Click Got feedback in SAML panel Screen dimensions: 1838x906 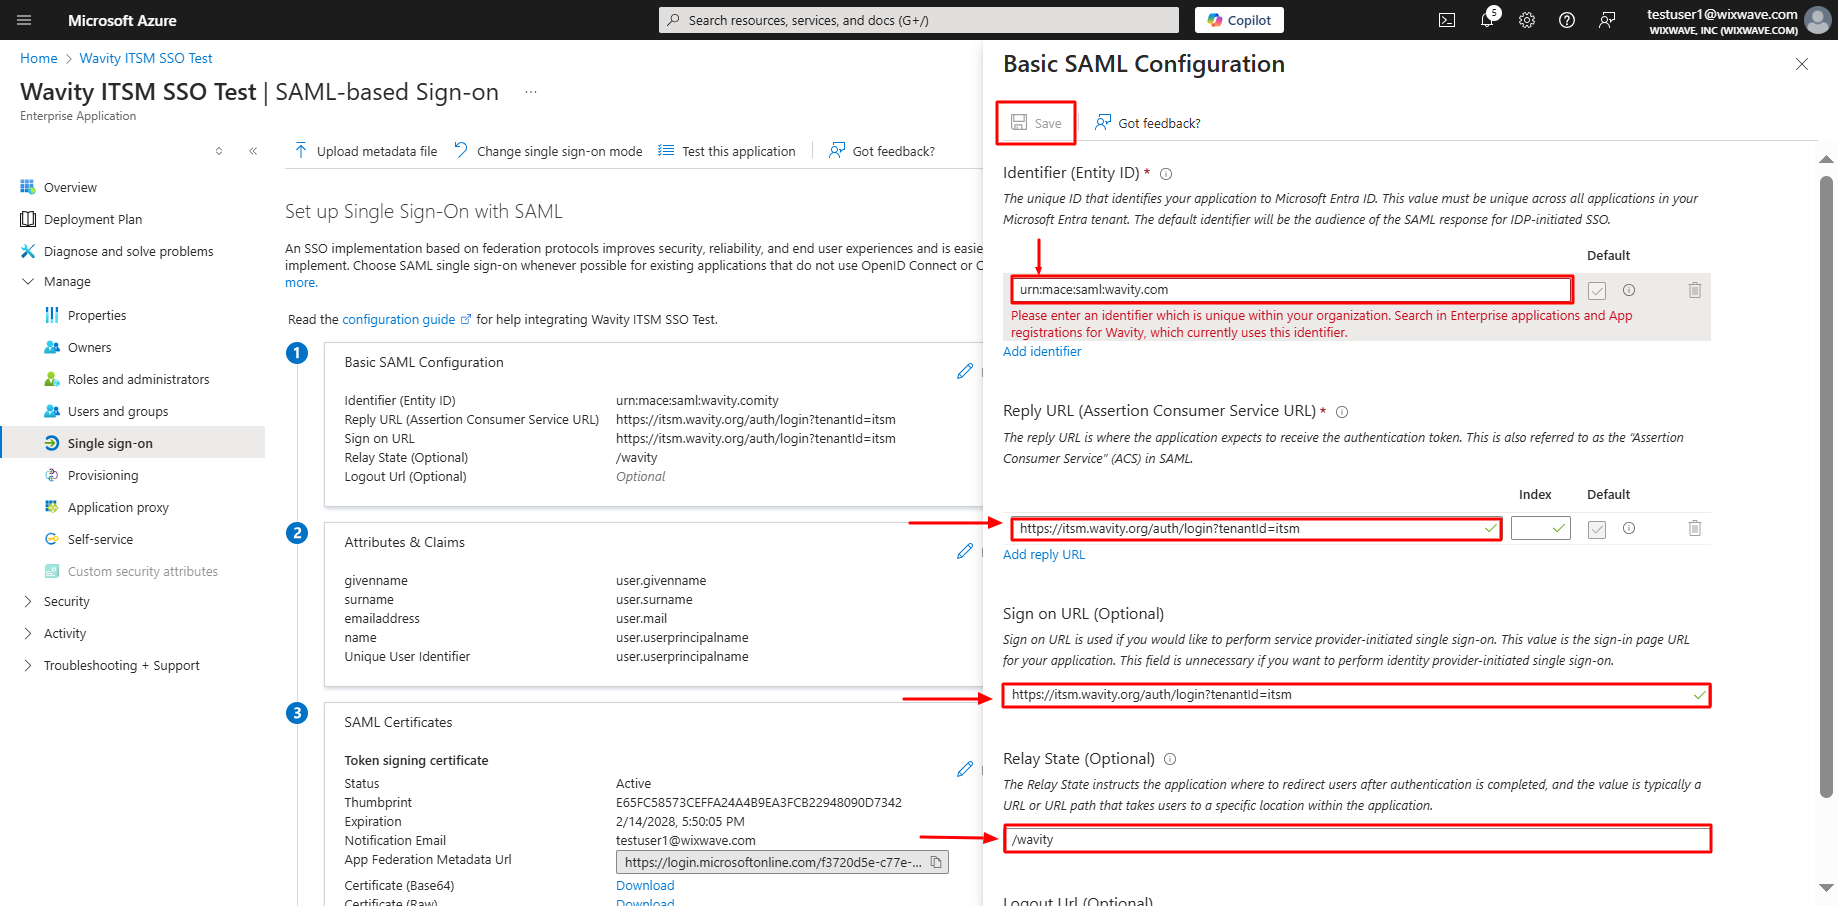pos(1148,123)
